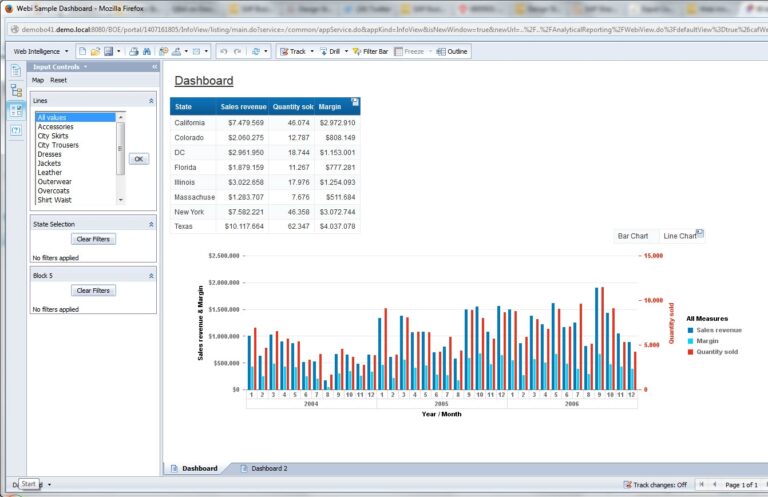Toggle the Outline button
The image size is (768, 497).
(x=452, y=51)
